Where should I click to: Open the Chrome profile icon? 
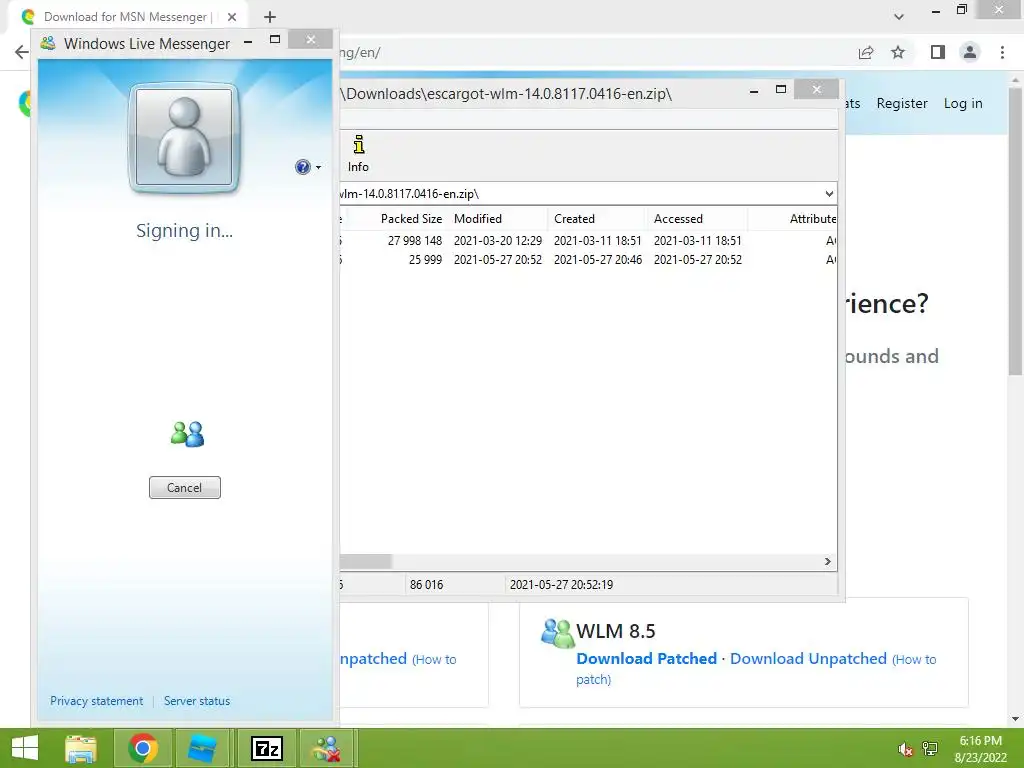(x=970, y=52)
